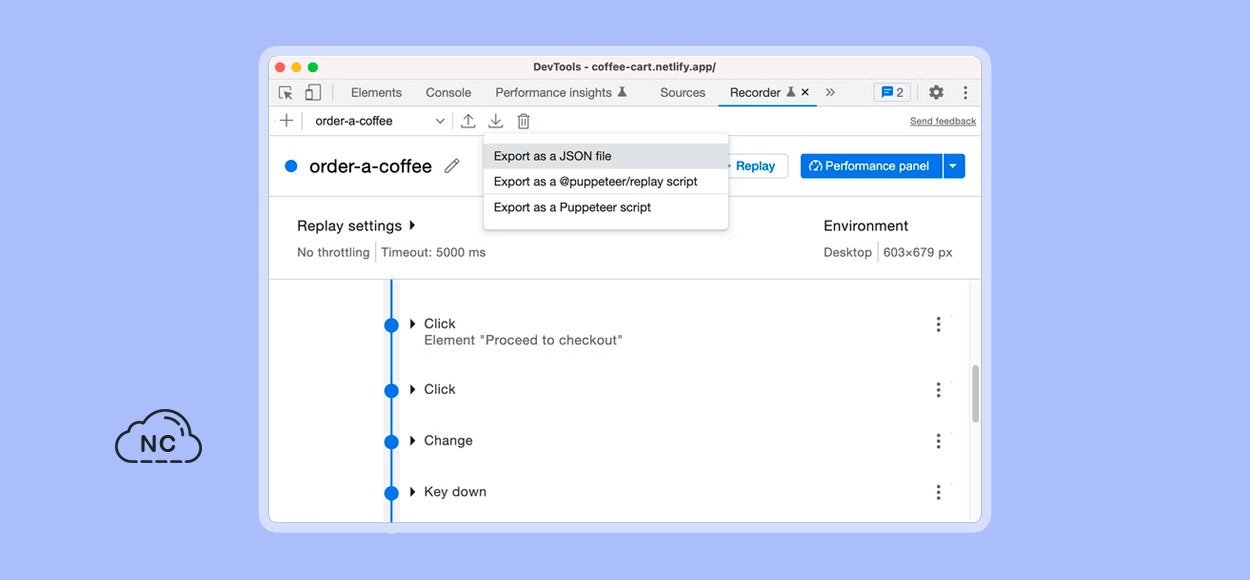This screenshot has width=1250, height=580.
Task: Click the timeline dot for Key down step
Action: [x=391, y=493]
